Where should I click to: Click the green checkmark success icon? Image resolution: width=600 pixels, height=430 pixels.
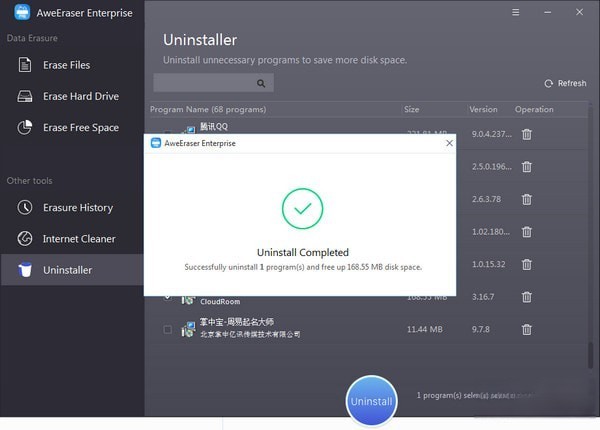point(303,208)
